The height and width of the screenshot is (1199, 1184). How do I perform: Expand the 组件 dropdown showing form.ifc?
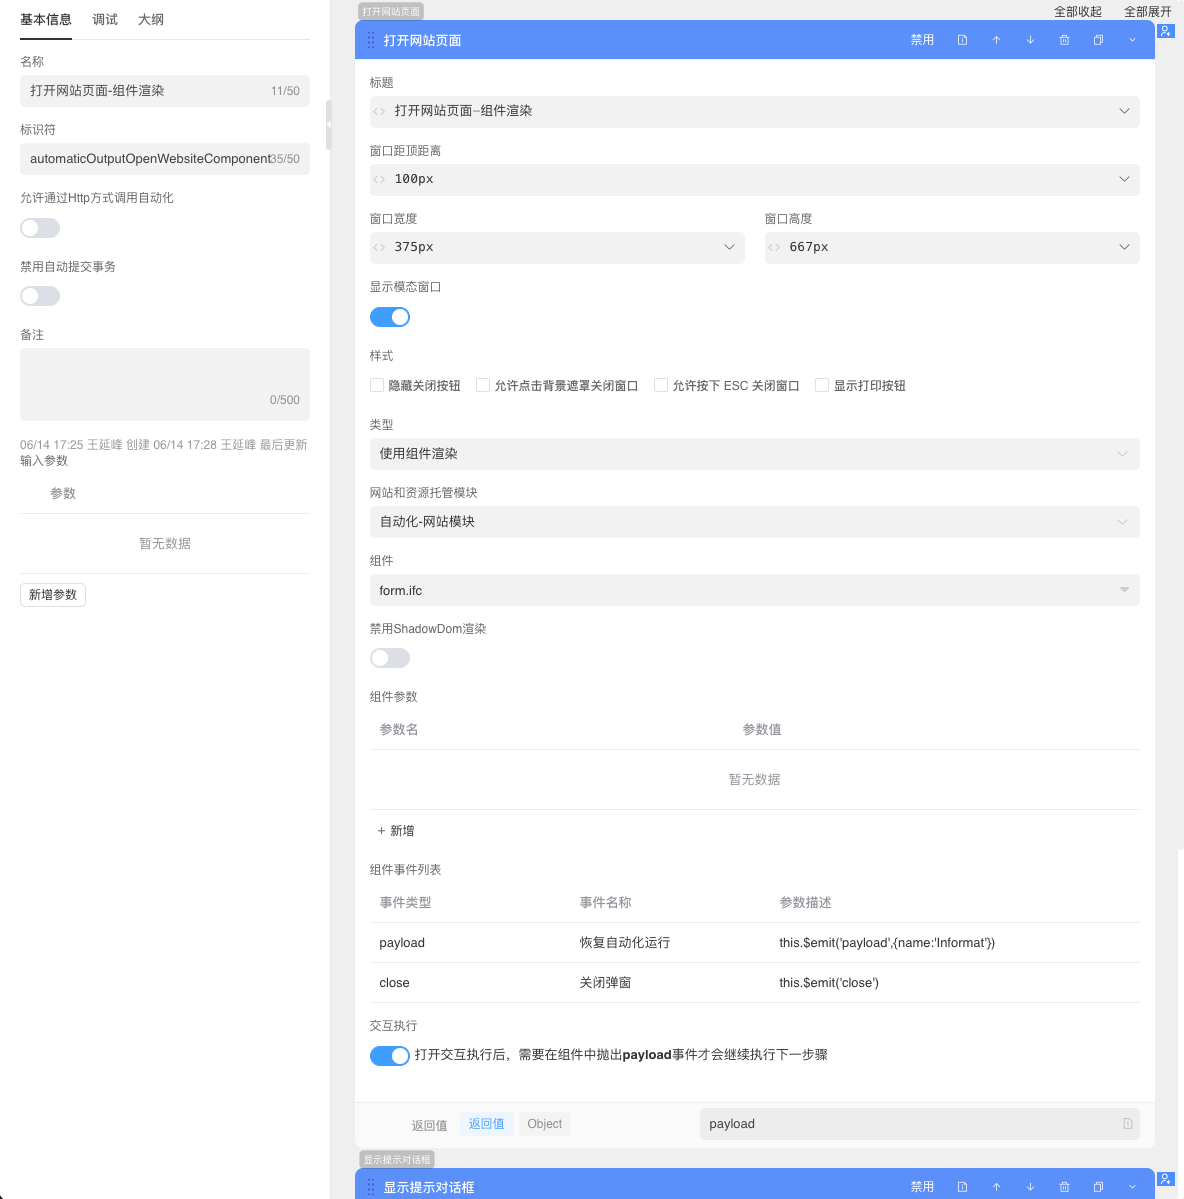click(x=754, y=590)
